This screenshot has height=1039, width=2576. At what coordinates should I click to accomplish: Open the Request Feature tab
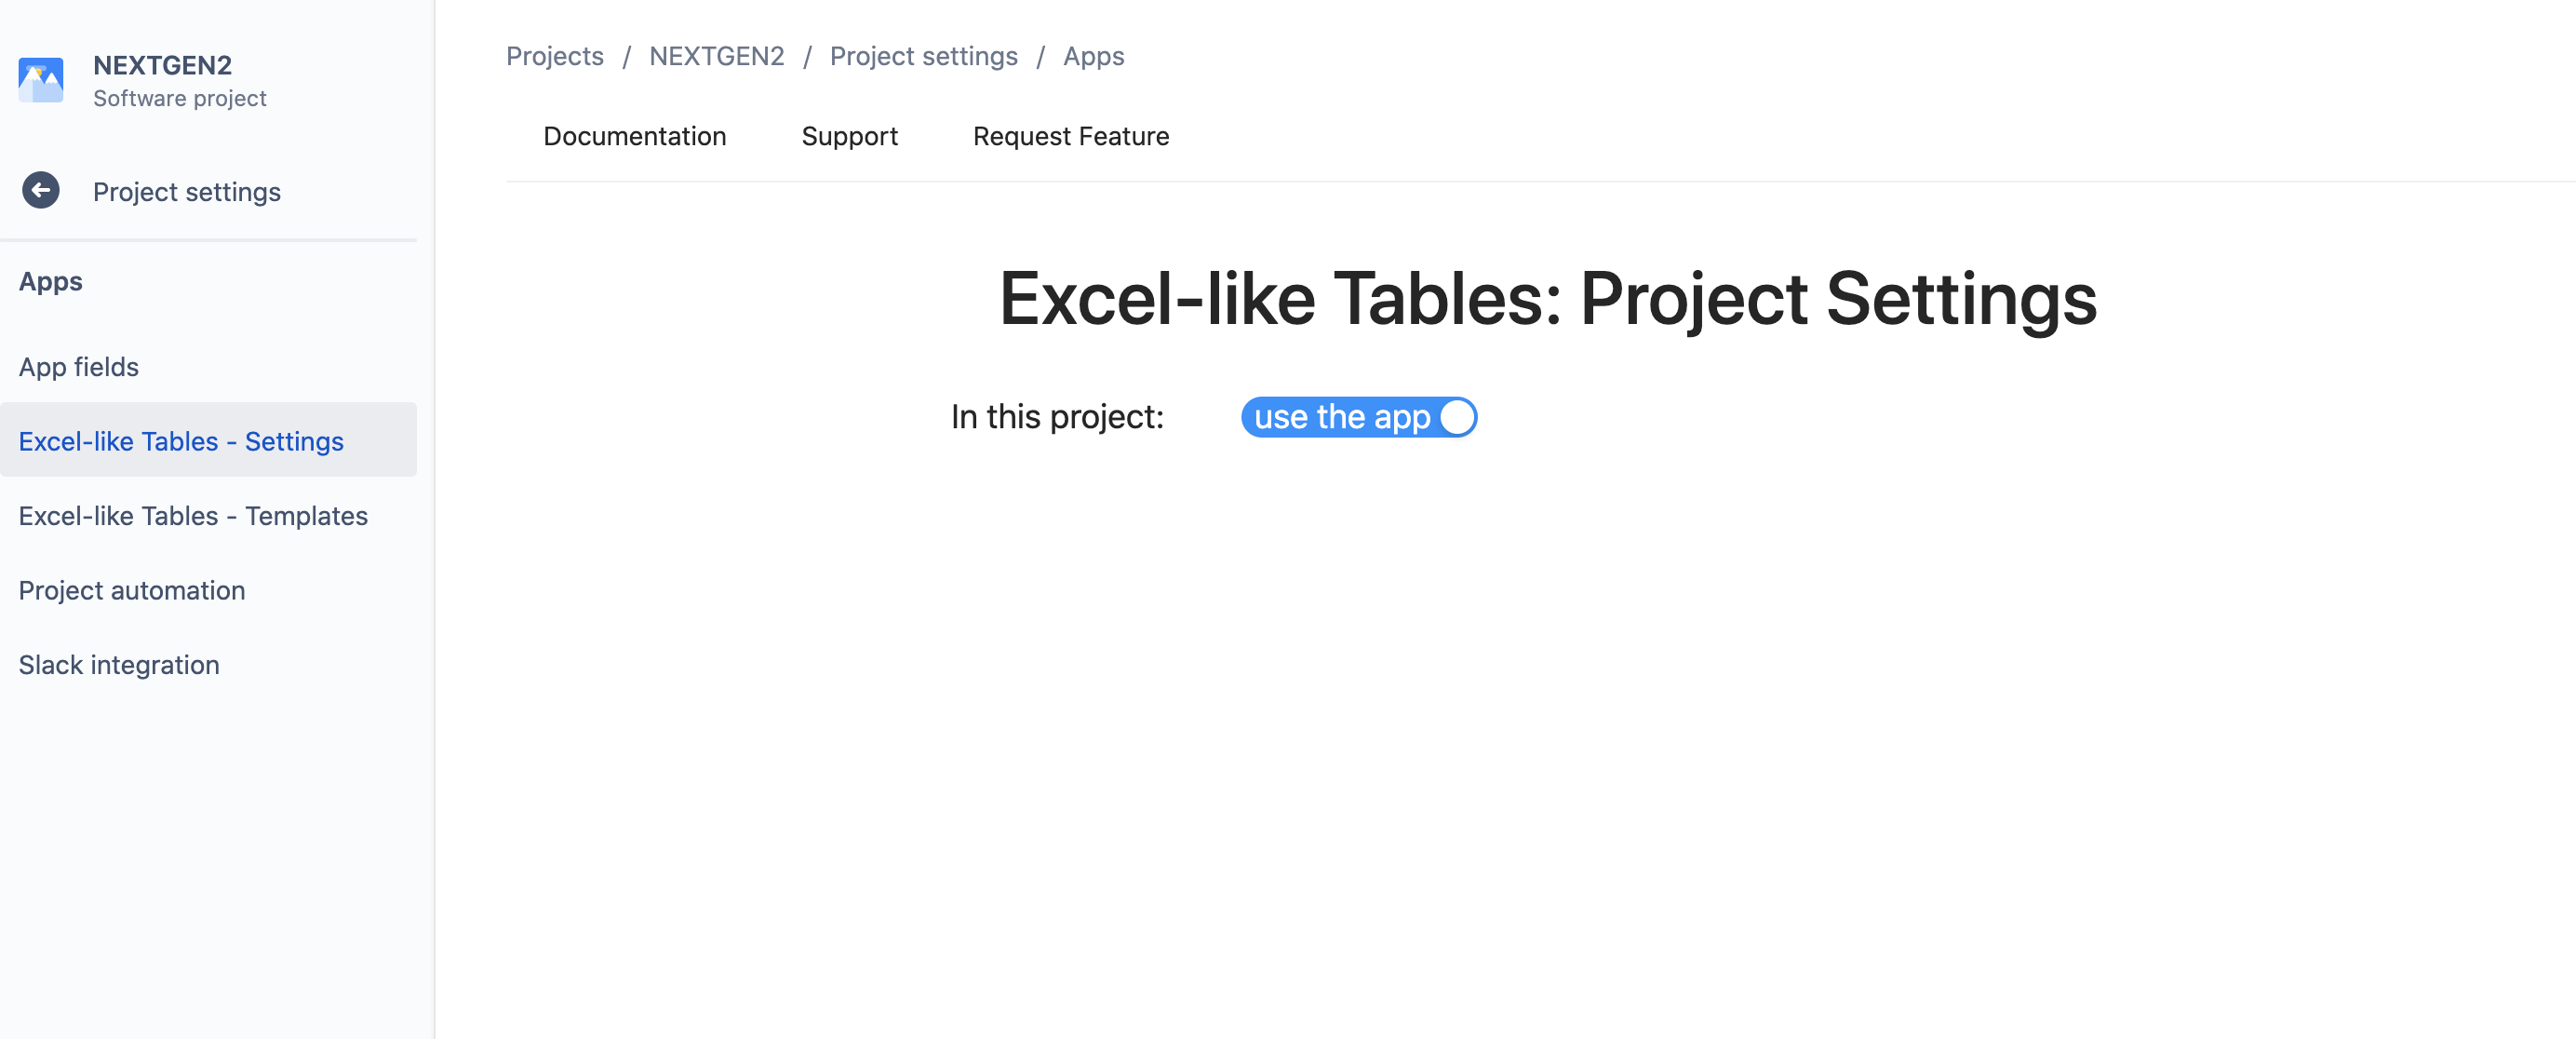click(x=1070, y=136)
